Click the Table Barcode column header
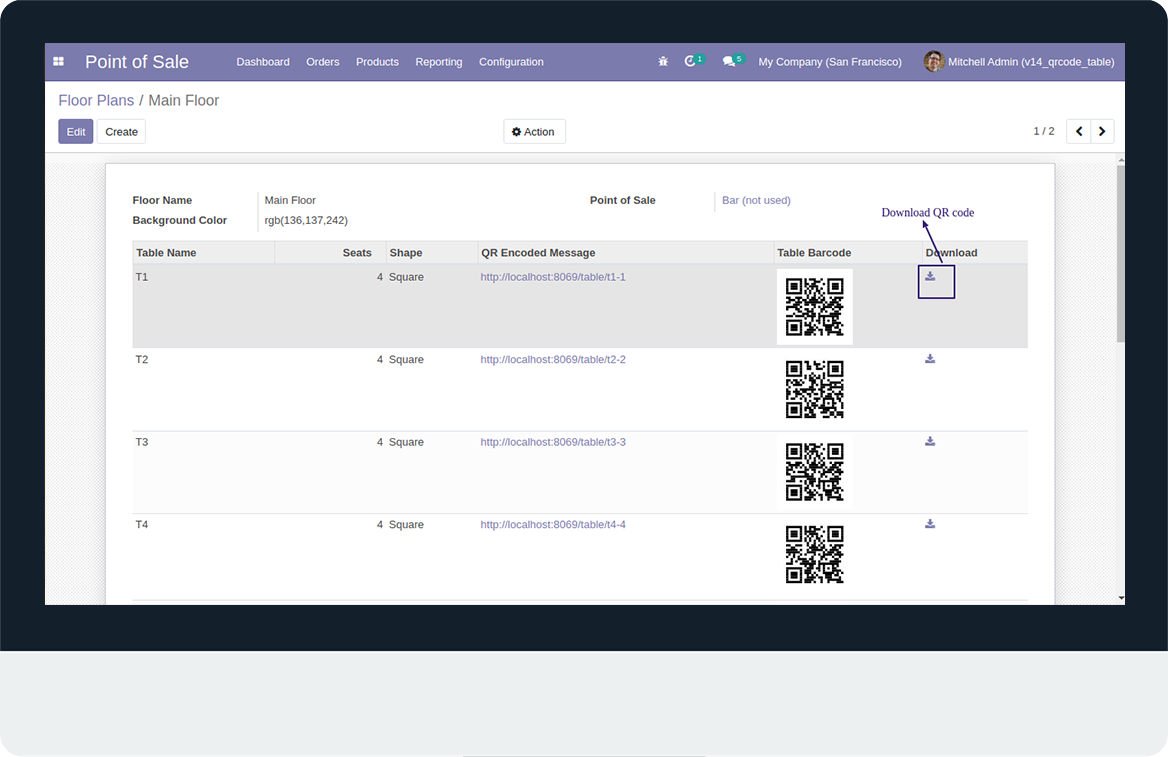The height and width of the screenshot is (757, 1168). point(848,253)
